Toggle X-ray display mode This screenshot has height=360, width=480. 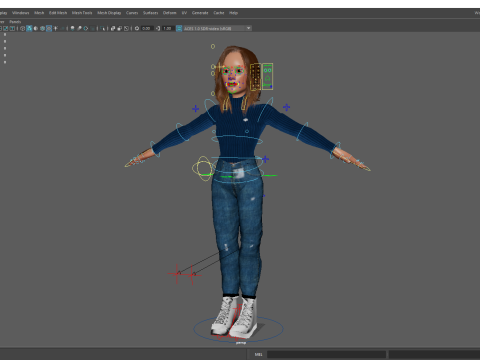point(113,28)
